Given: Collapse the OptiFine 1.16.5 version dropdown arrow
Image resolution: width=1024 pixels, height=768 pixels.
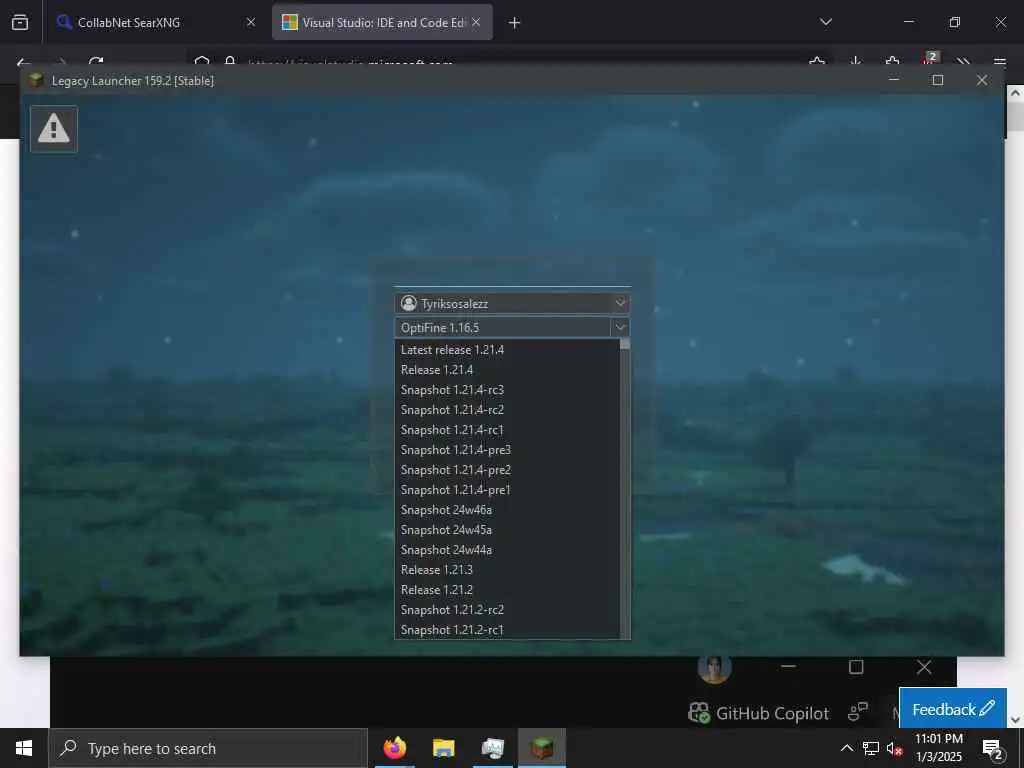Looking at the screenshot, I should (x=620, y=327).
